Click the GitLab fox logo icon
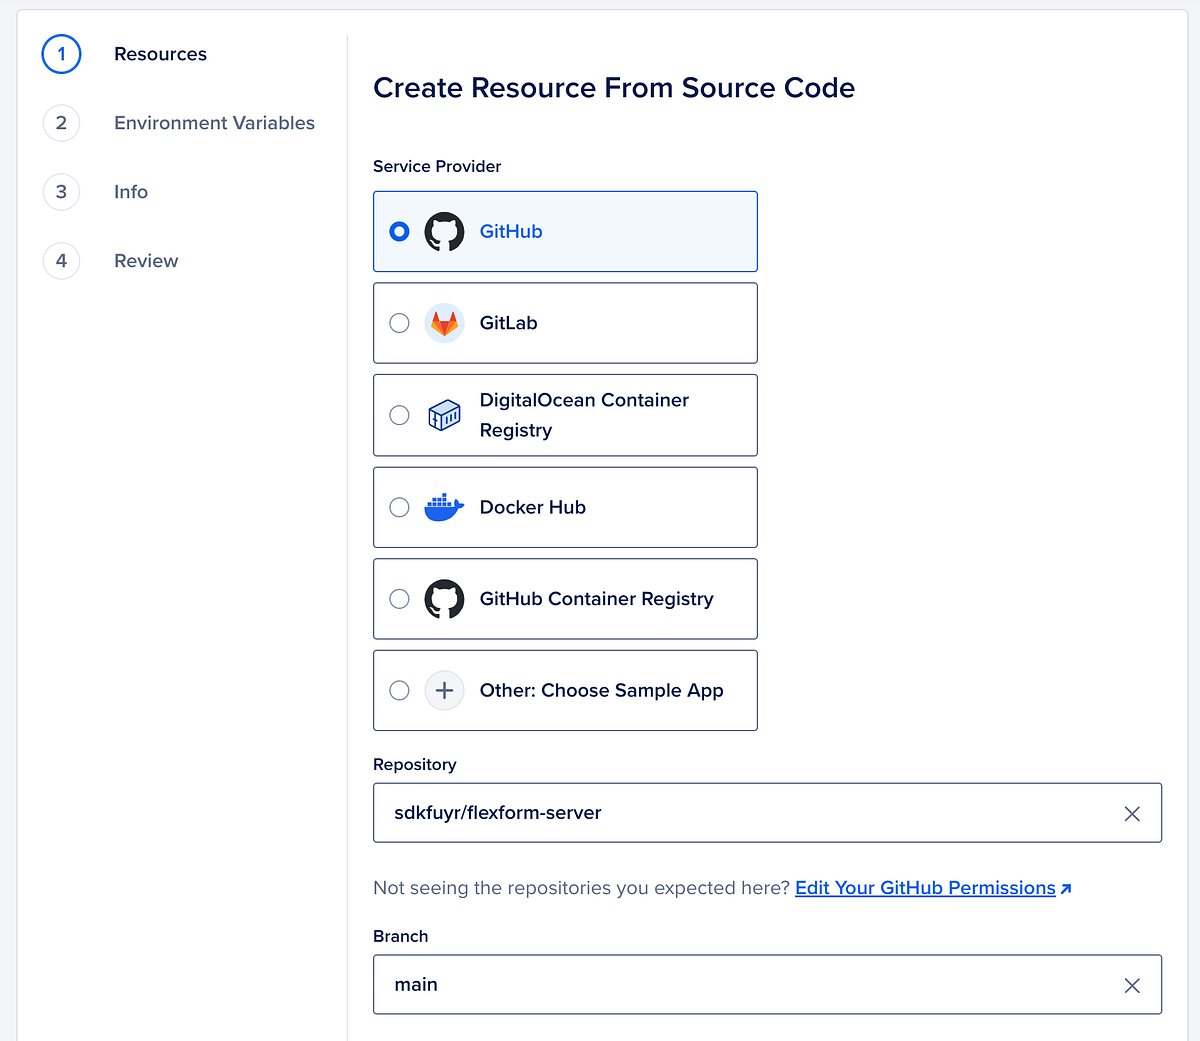The image size is (1200, 1041). click(x=444, y=322)
